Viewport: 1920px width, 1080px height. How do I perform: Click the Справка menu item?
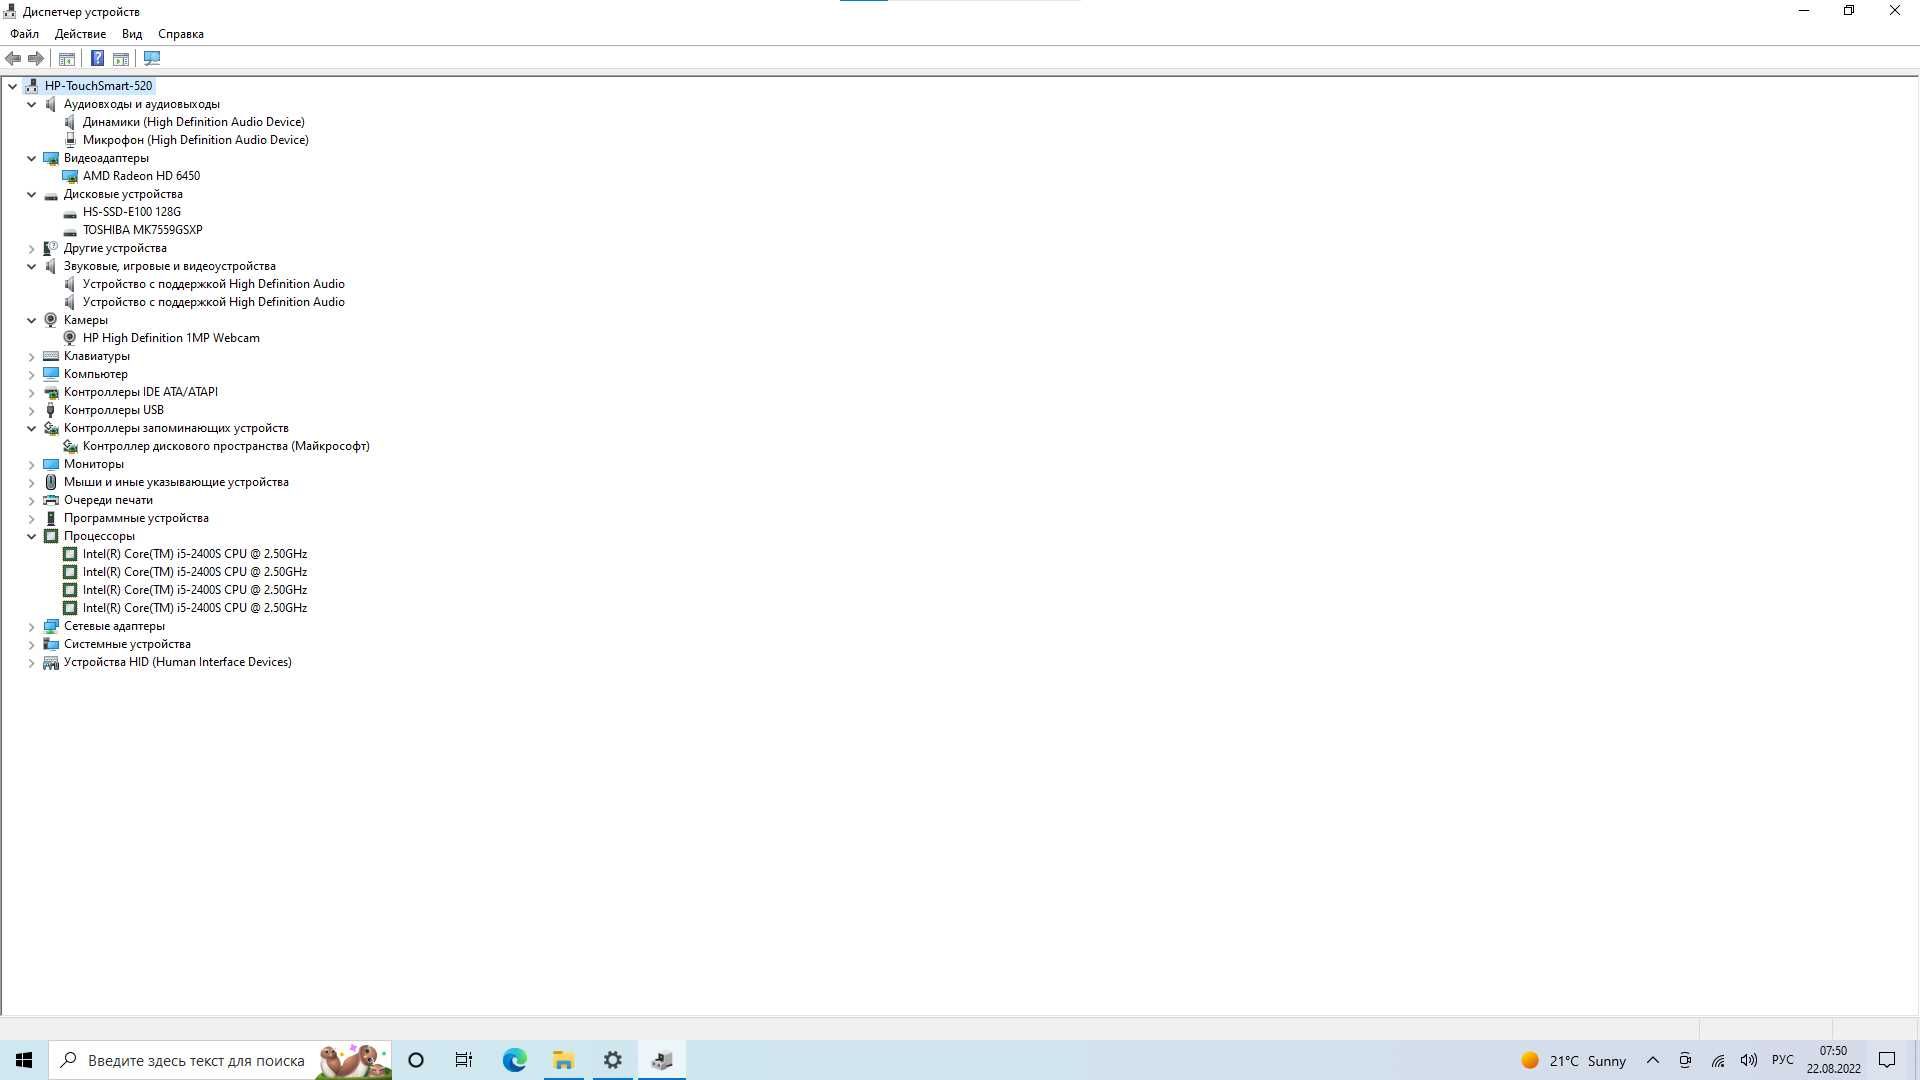pyautogui.click(x=181, y=34)
